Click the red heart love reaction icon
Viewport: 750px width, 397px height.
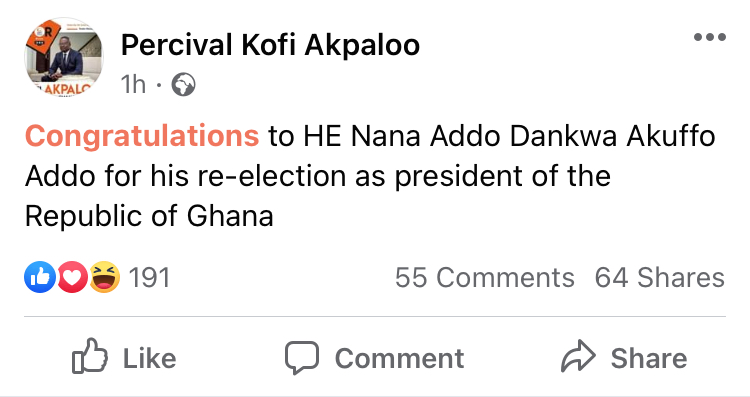[72, 277]
